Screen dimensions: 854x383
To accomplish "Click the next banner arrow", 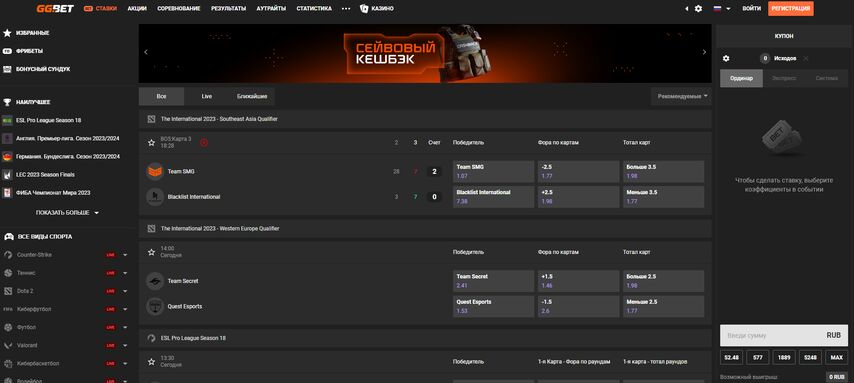I will click(704, 52).
